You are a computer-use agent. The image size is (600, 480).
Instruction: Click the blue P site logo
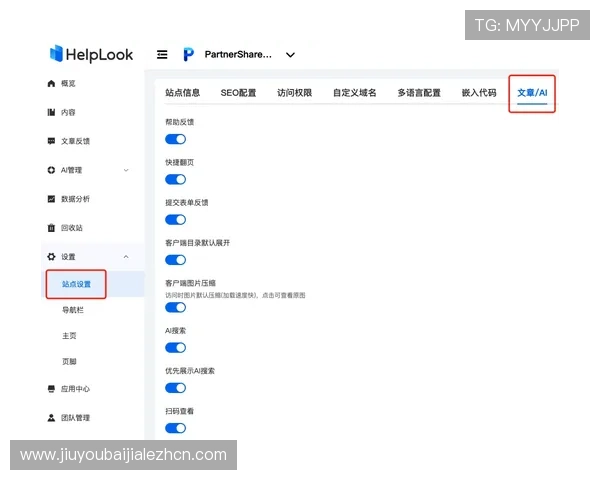tap(188, 55)
